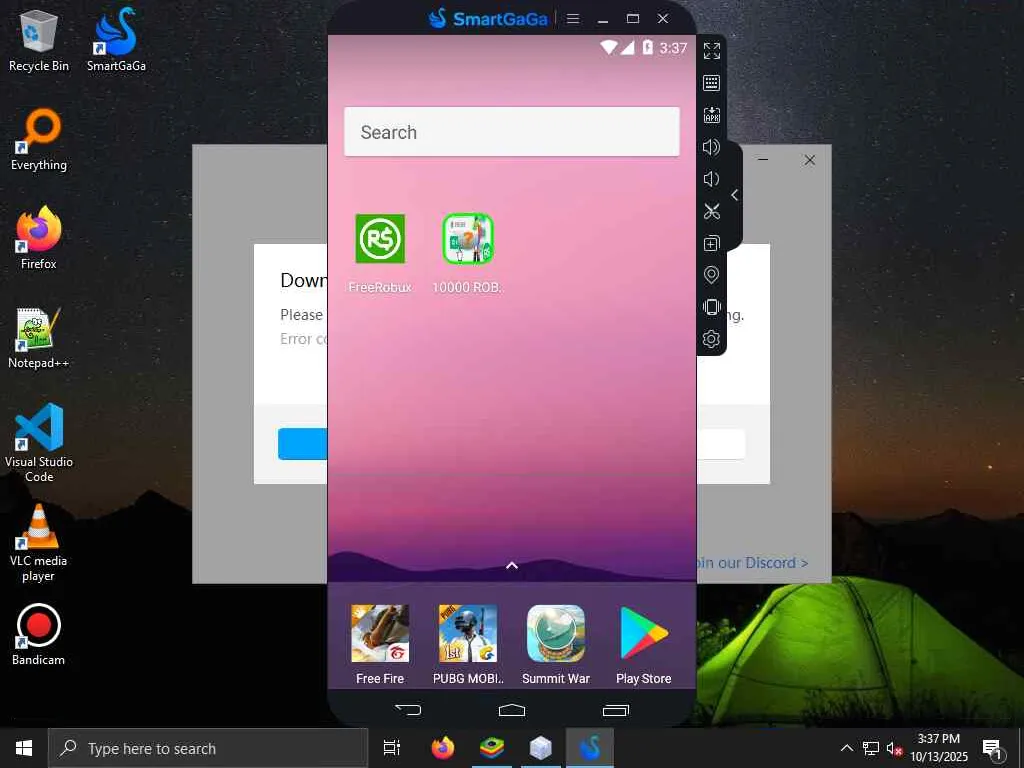Tap the Android recent apps button
Screen dimensions: 1024x768
pos(616,710)
